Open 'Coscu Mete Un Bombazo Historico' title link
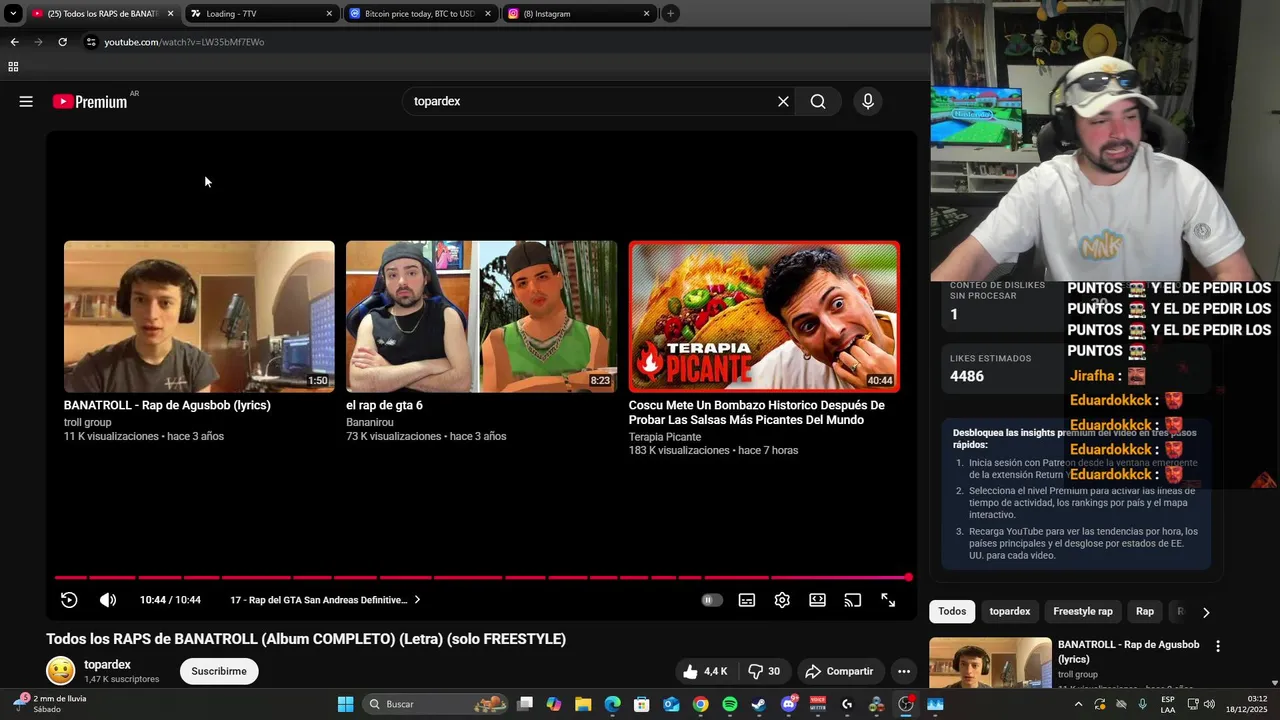The image size is (1280, 720). [x=757, y=412]
